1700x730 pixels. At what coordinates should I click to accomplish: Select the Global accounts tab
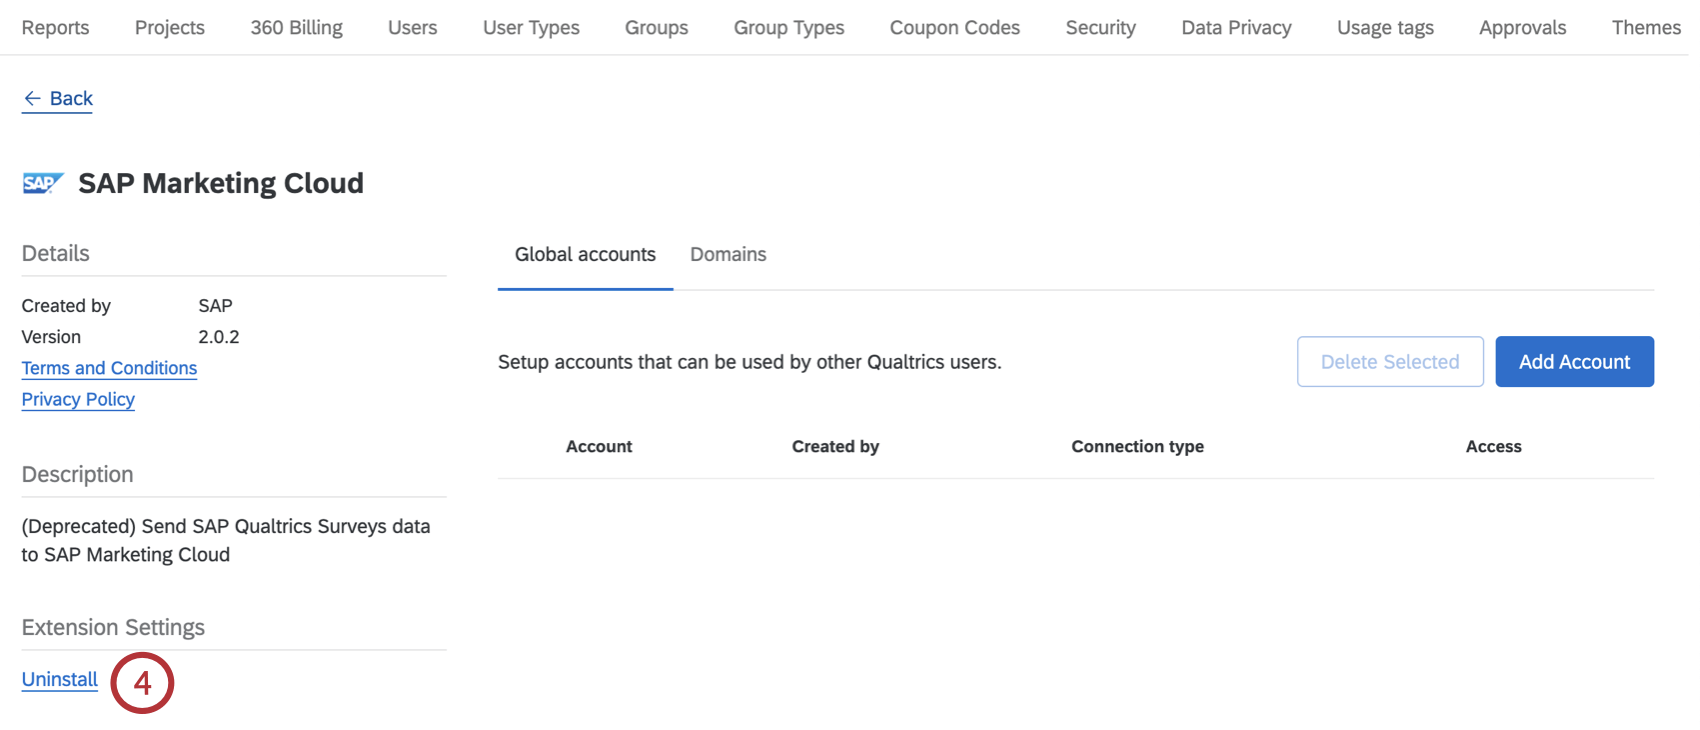tap(585, 255)
